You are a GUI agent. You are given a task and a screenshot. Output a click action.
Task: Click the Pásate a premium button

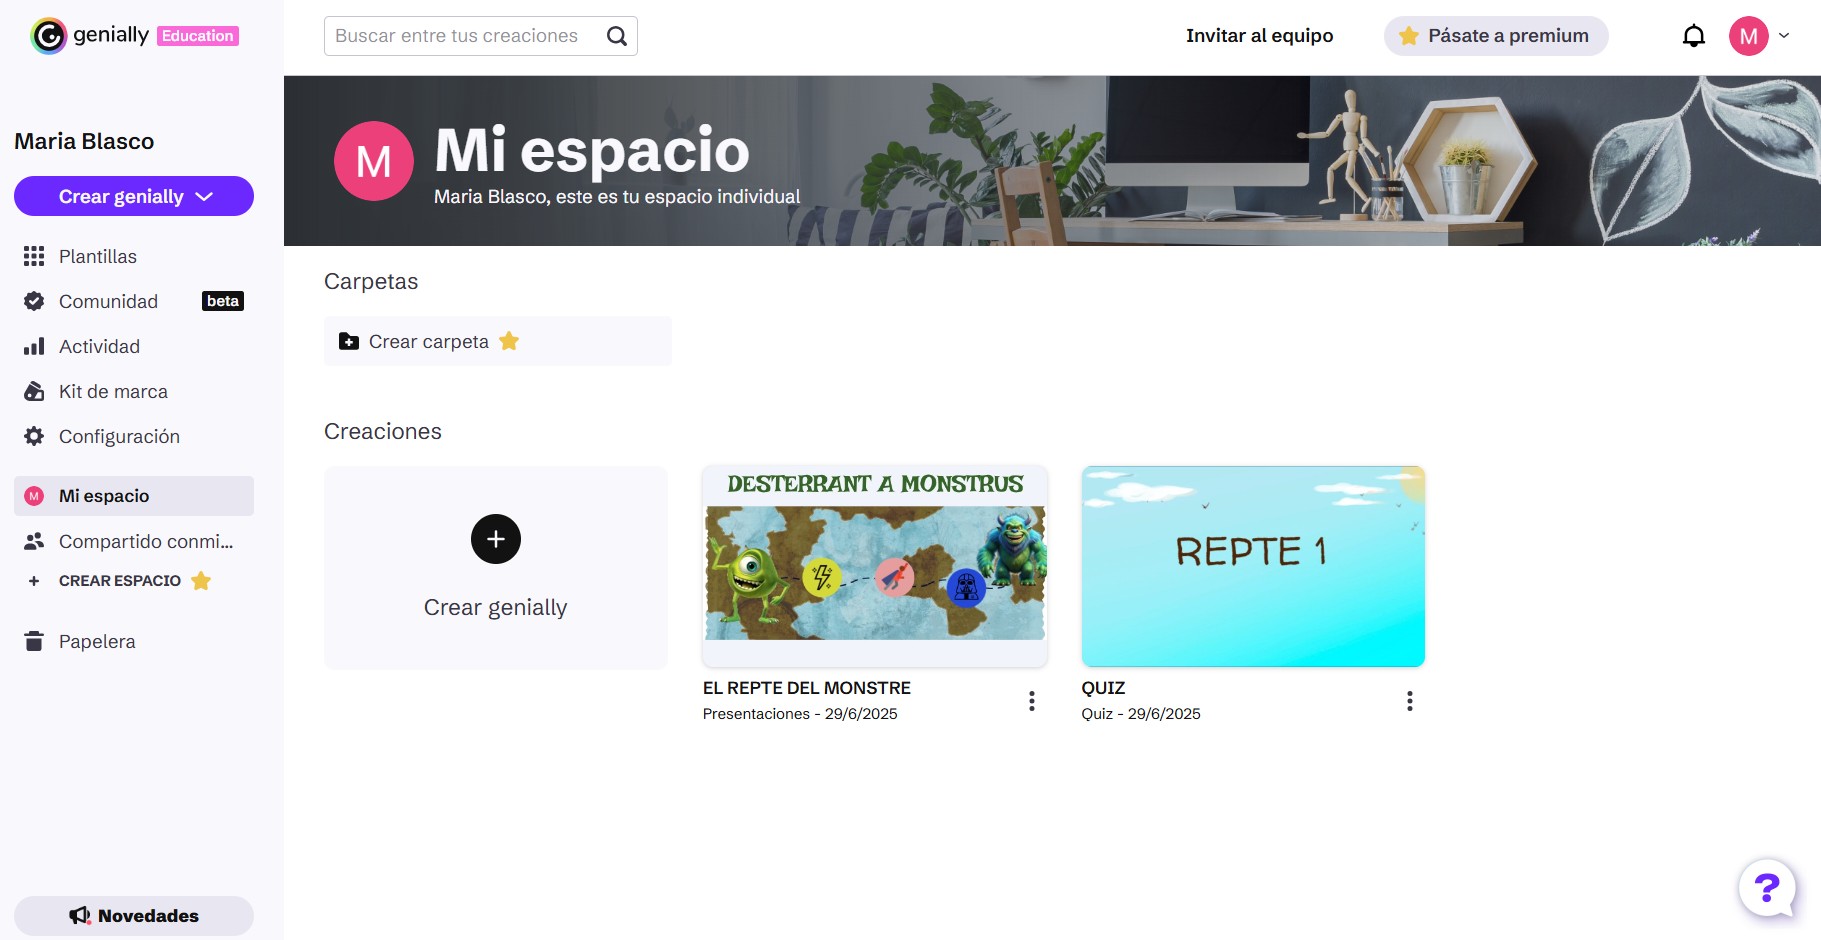click(x=1495, y=36)
